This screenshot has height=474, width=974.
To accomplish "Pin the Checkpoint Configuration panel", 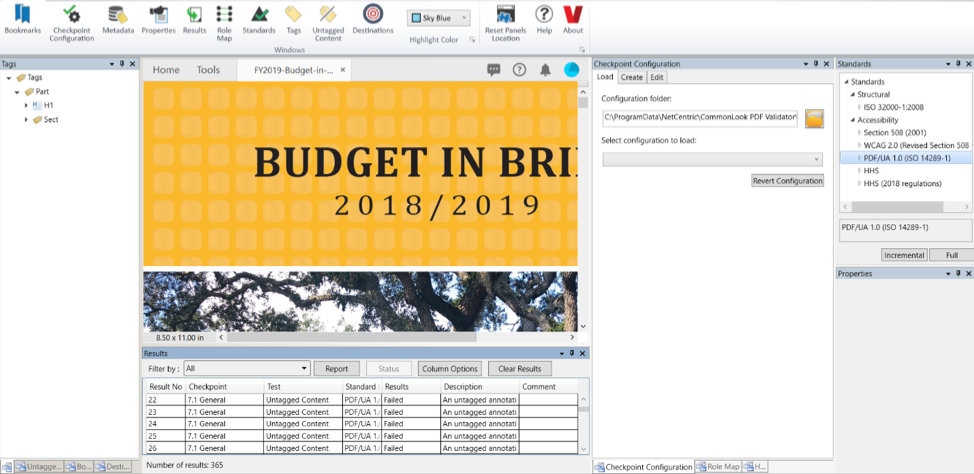I will [x=816, y=63].
